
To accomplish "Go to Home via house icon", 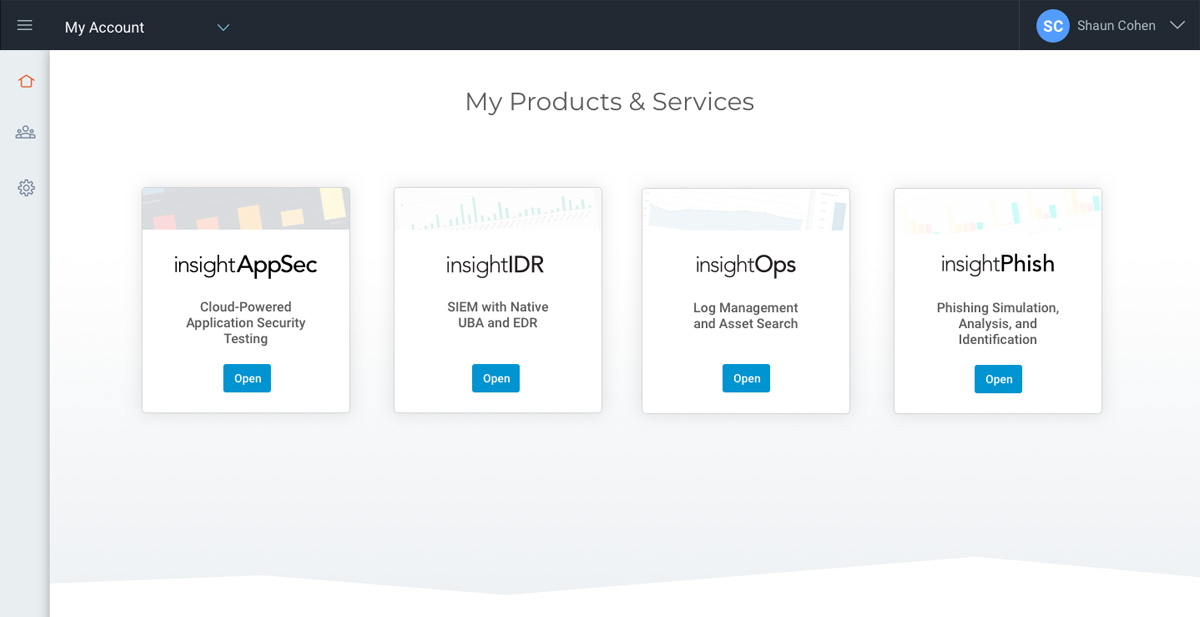I will [26, 81].
